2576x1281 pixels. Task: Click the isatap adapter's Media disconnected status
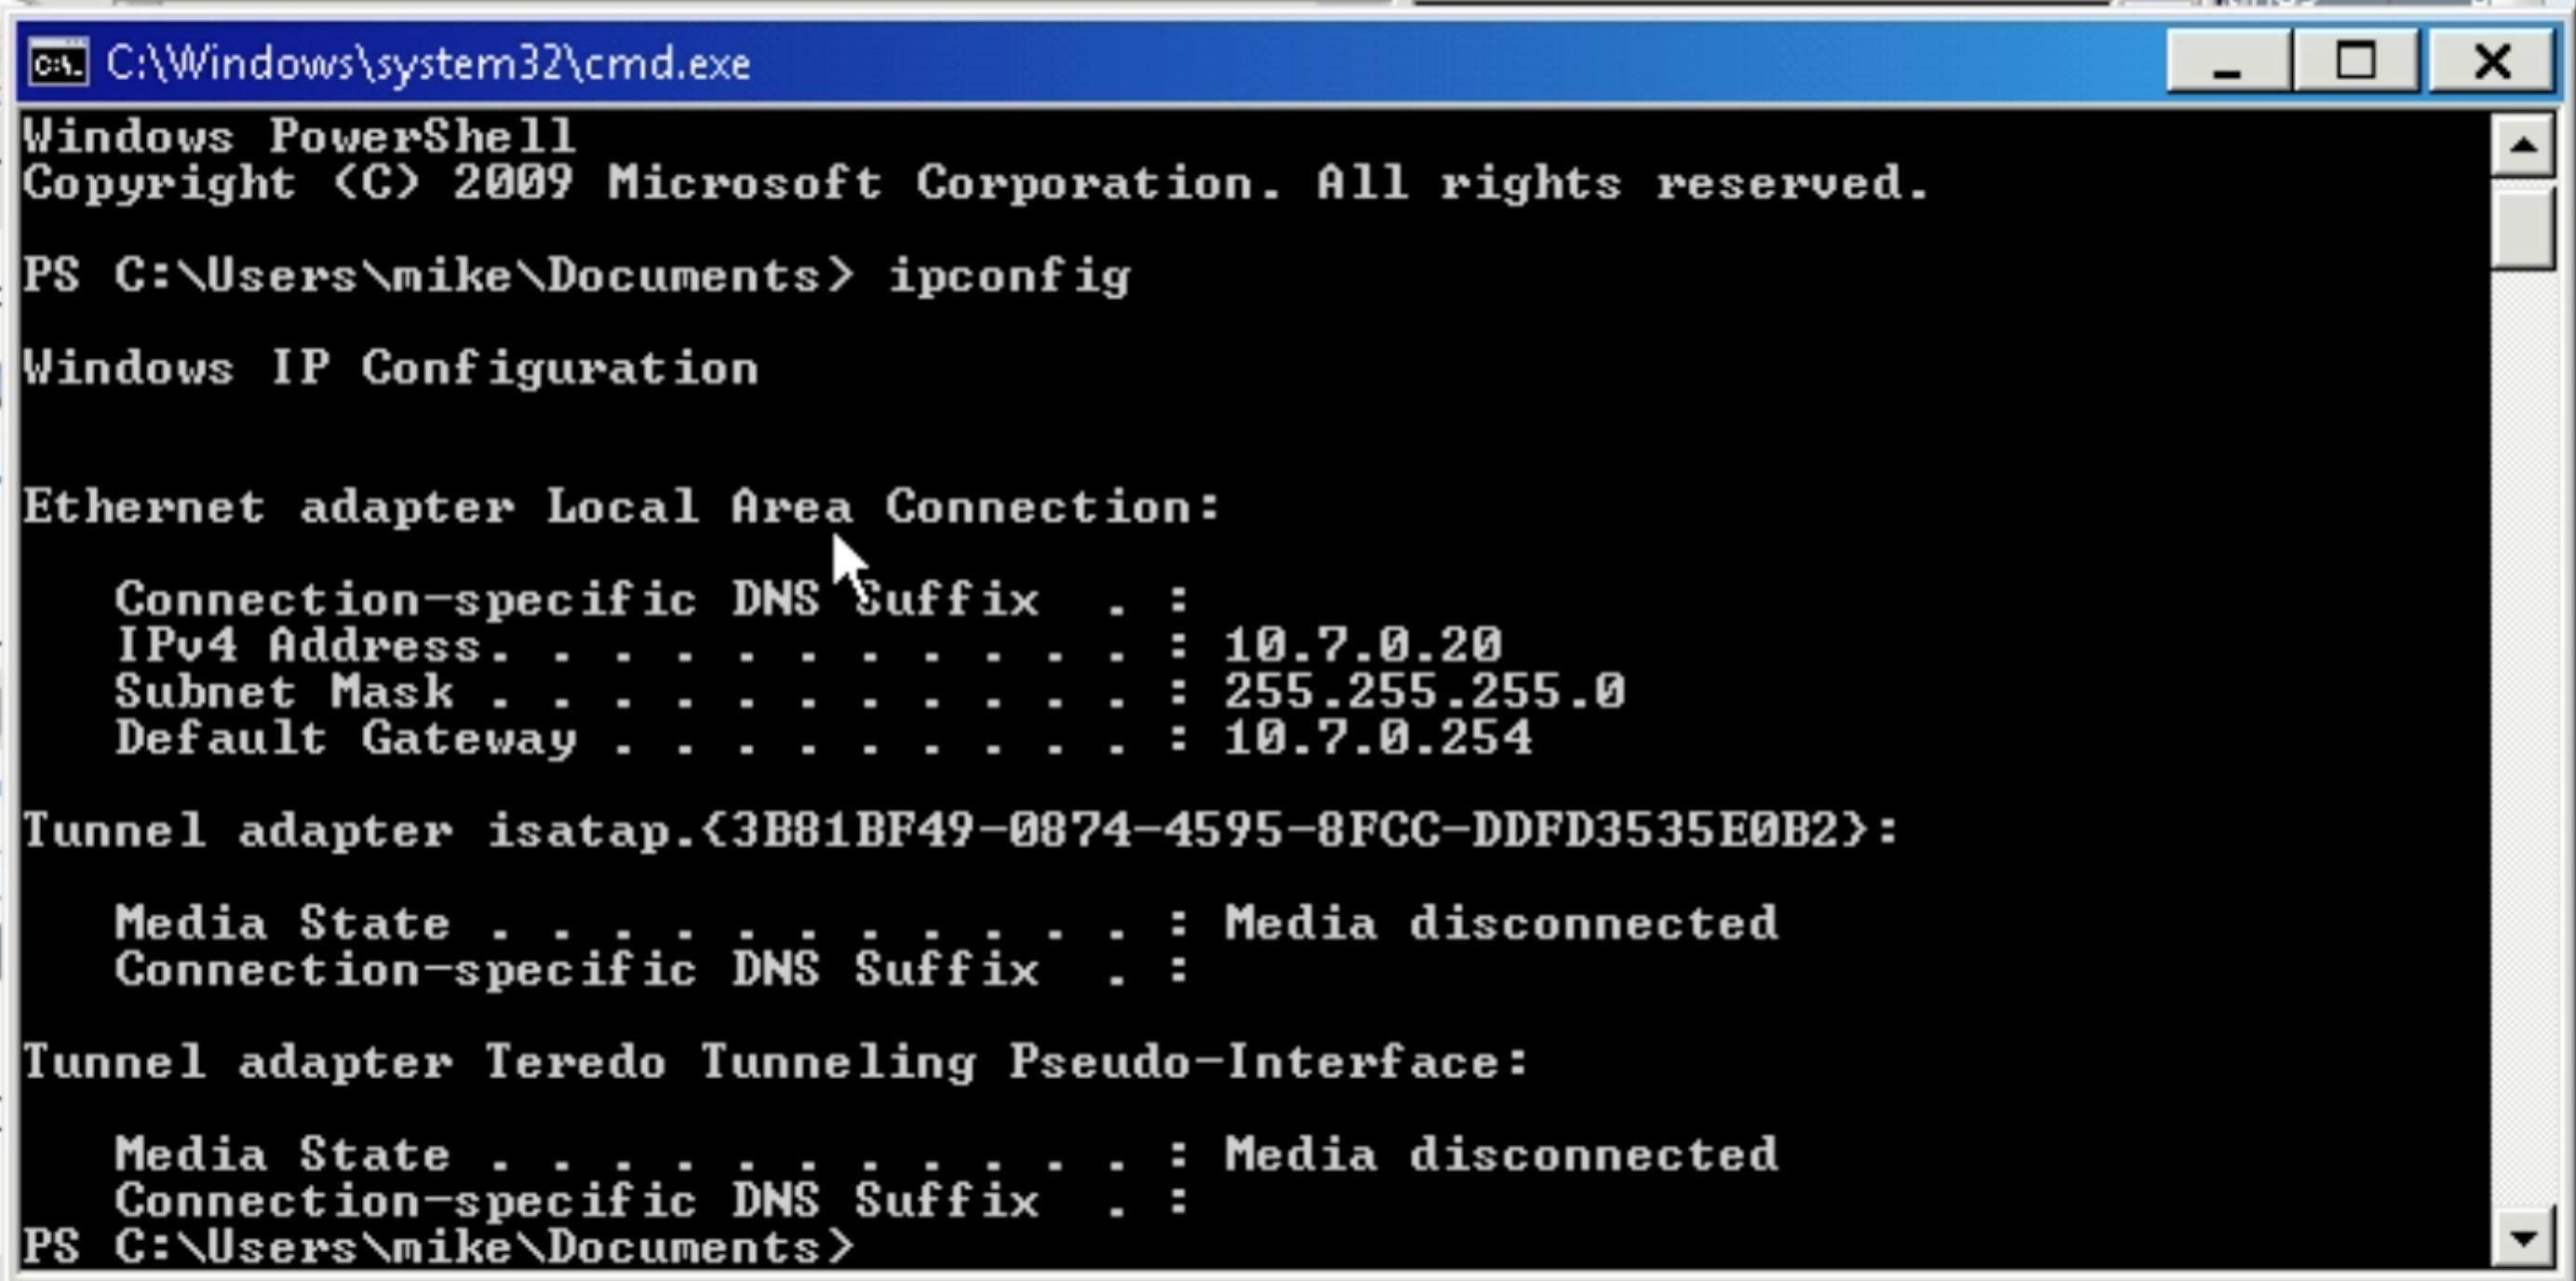pos(1501,922)
